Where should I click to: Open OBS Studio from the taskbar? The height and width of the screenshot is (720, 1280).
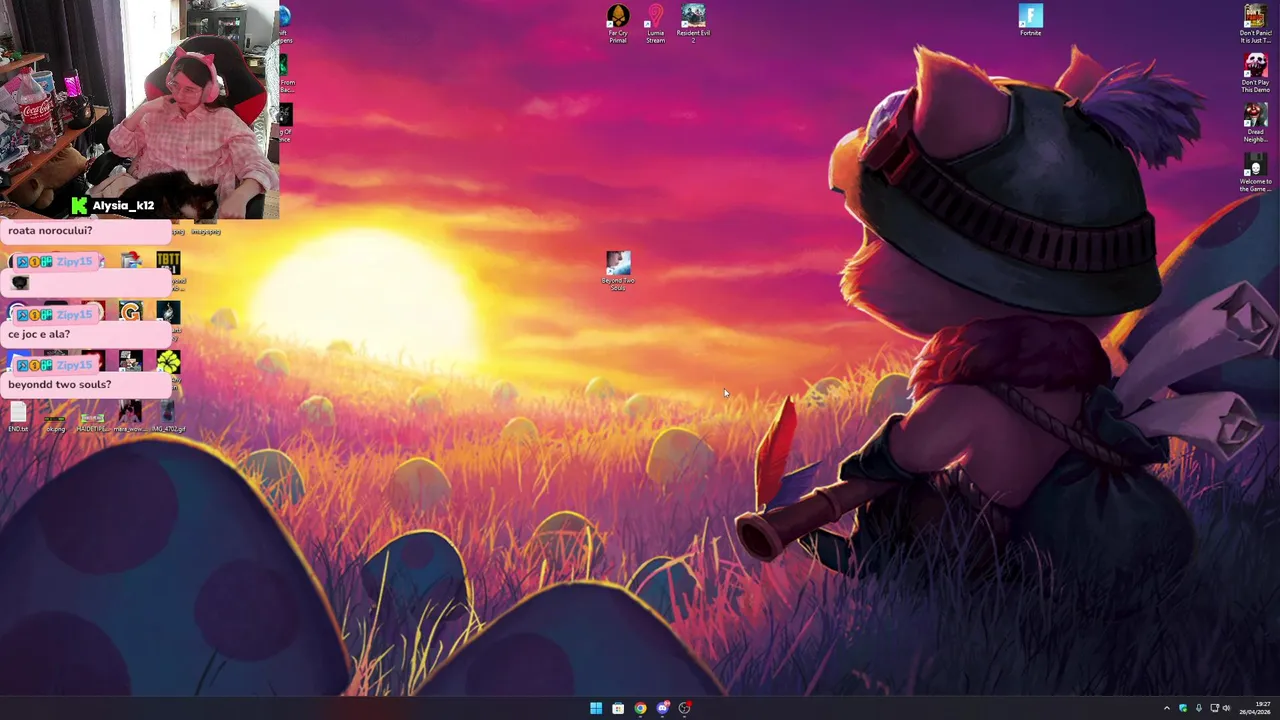click(684, 708)
